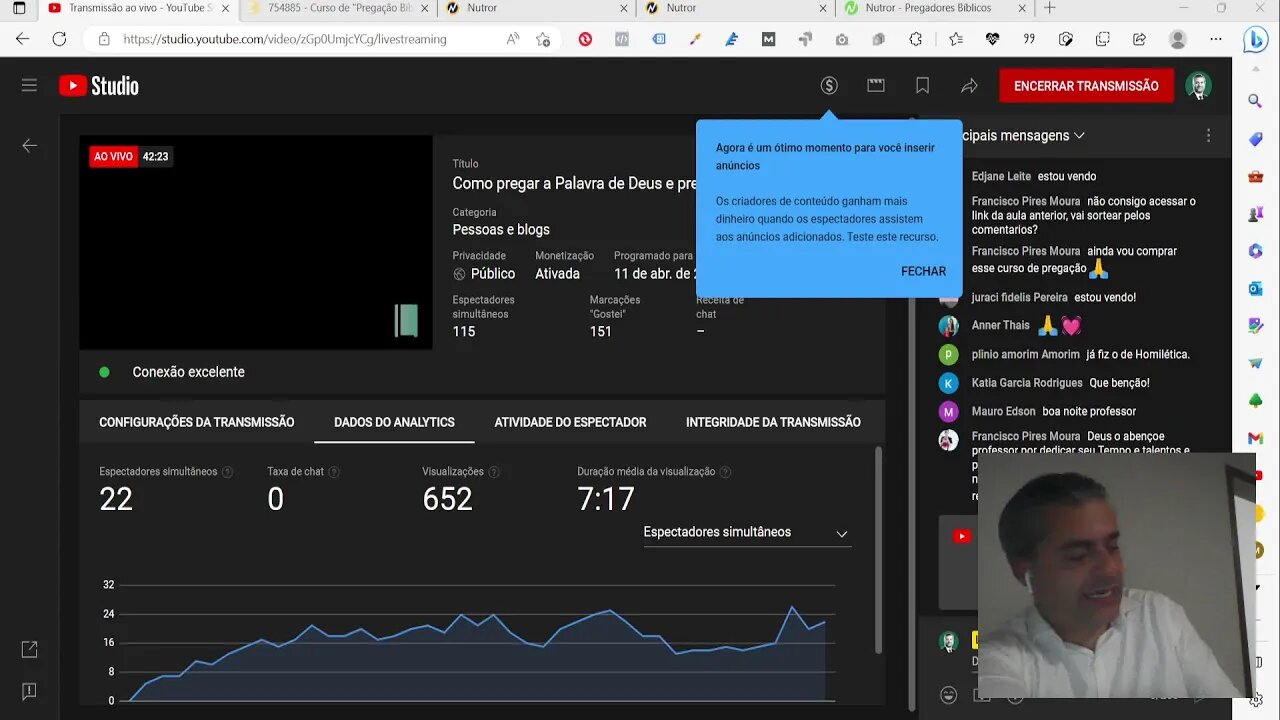
Task: Switch to Configurações da transmissão tab
Action: click(x=197, y=422)
